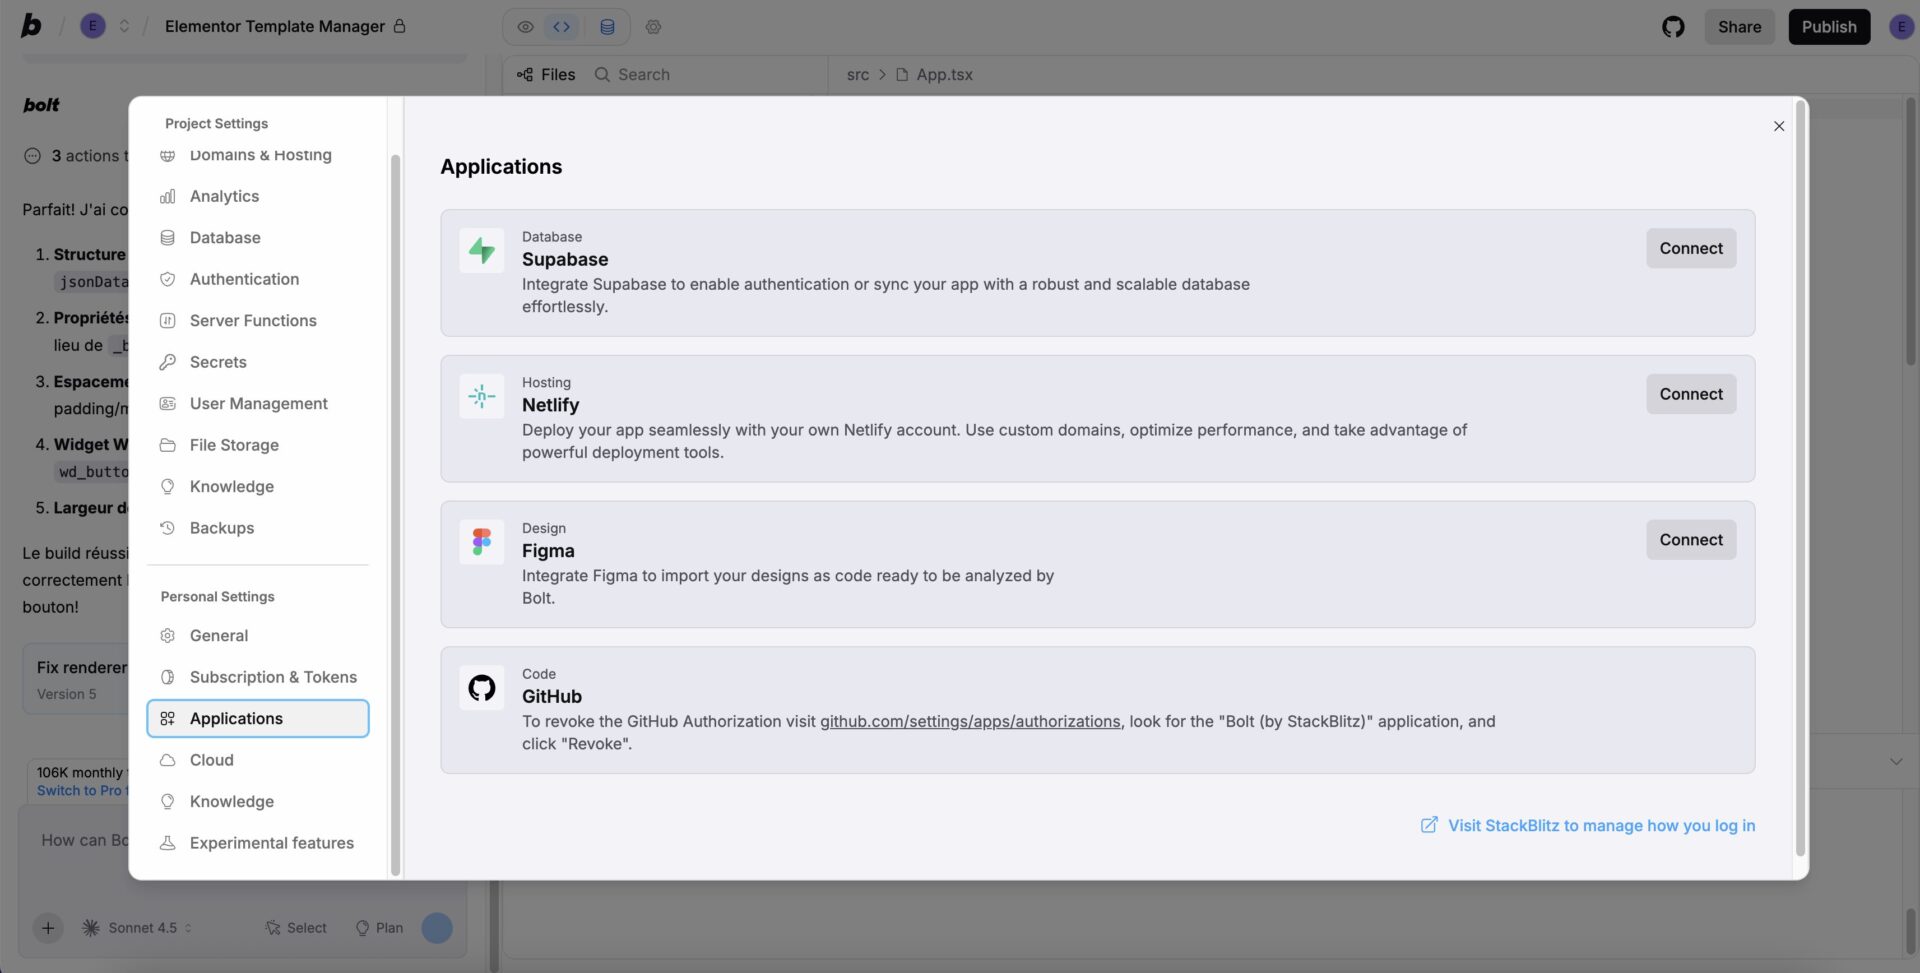Click the Bolt logo in the top-left corner

[30, 25]
